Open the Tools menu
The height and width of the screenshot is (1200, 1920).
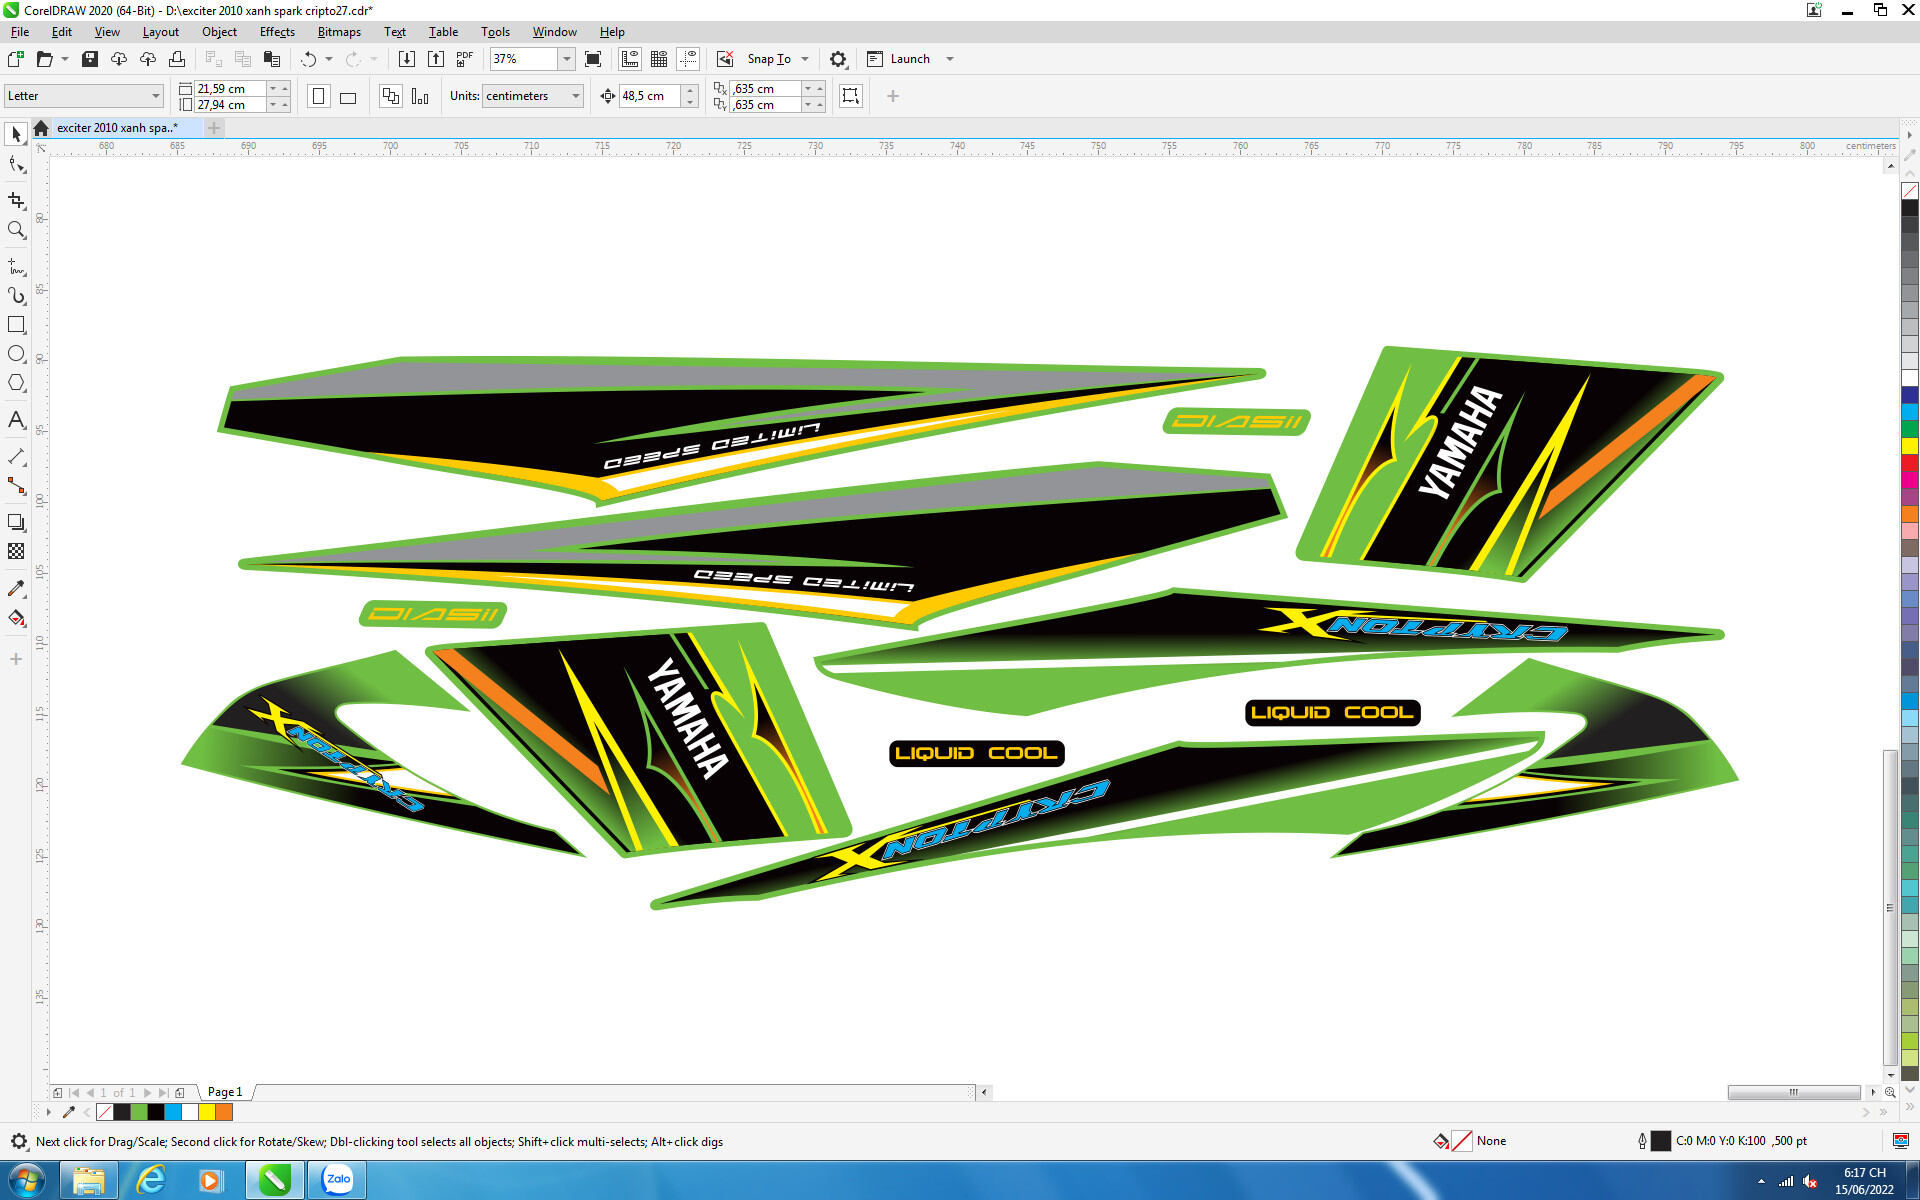pyautogui.click(x=495, y=32)
